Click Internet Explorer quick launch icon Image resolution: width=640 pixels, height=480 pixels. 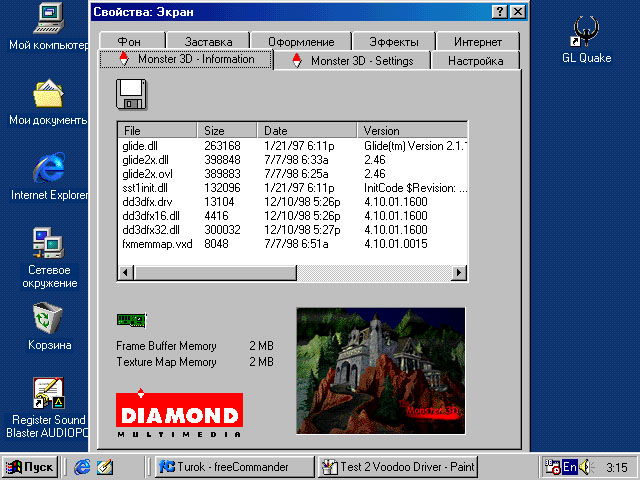[x=82, y=467]
